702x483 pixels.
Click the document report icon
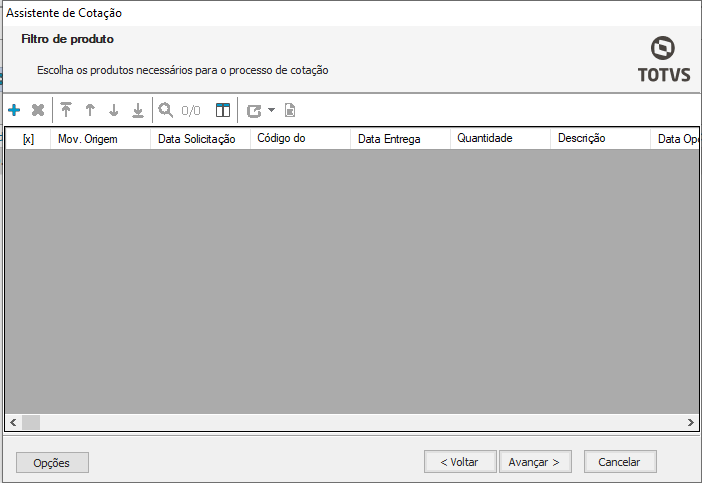(x=290, y=110)
